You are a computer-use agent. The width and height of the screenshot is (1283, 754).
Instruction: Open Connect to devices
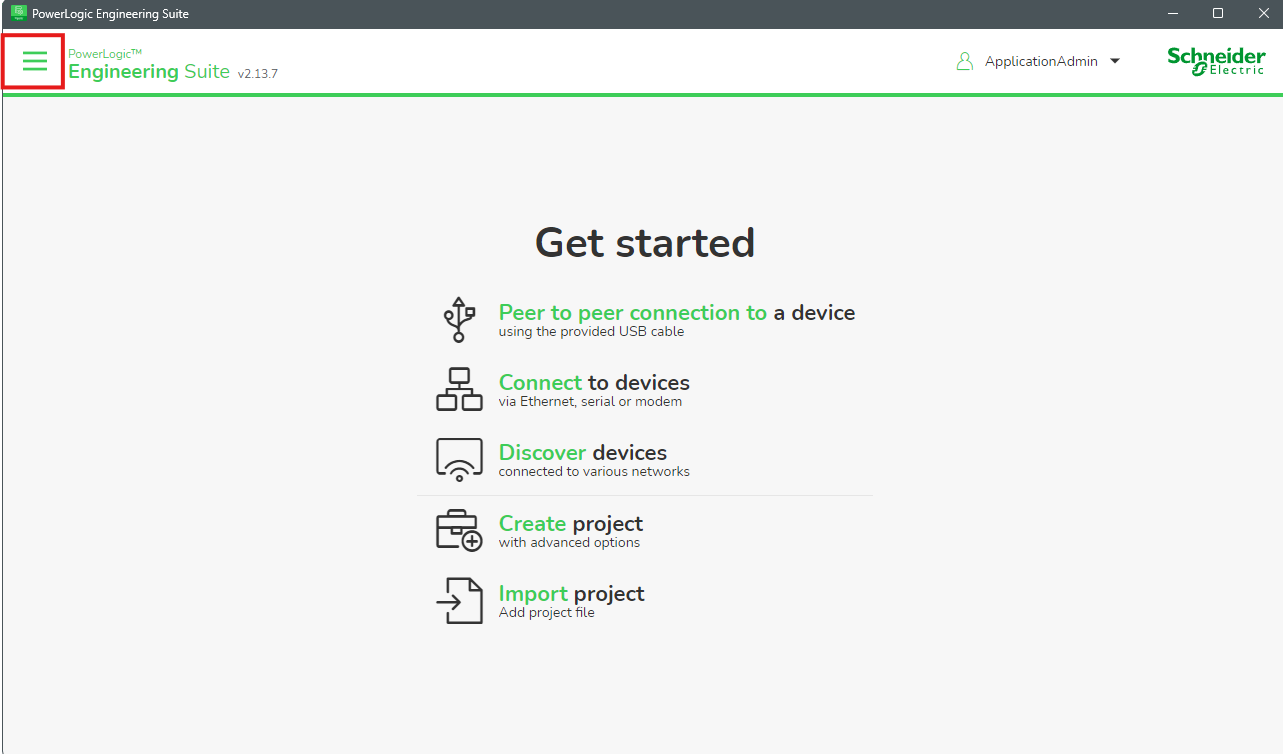coord(594,383)
